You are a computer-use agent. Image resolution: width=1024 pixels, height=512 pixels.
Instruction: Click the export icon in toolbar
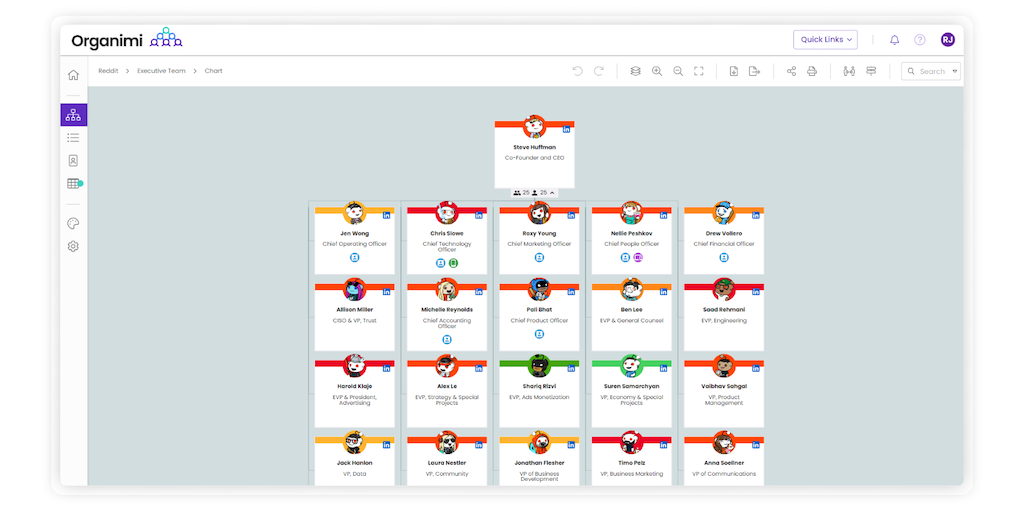(754, 71)
